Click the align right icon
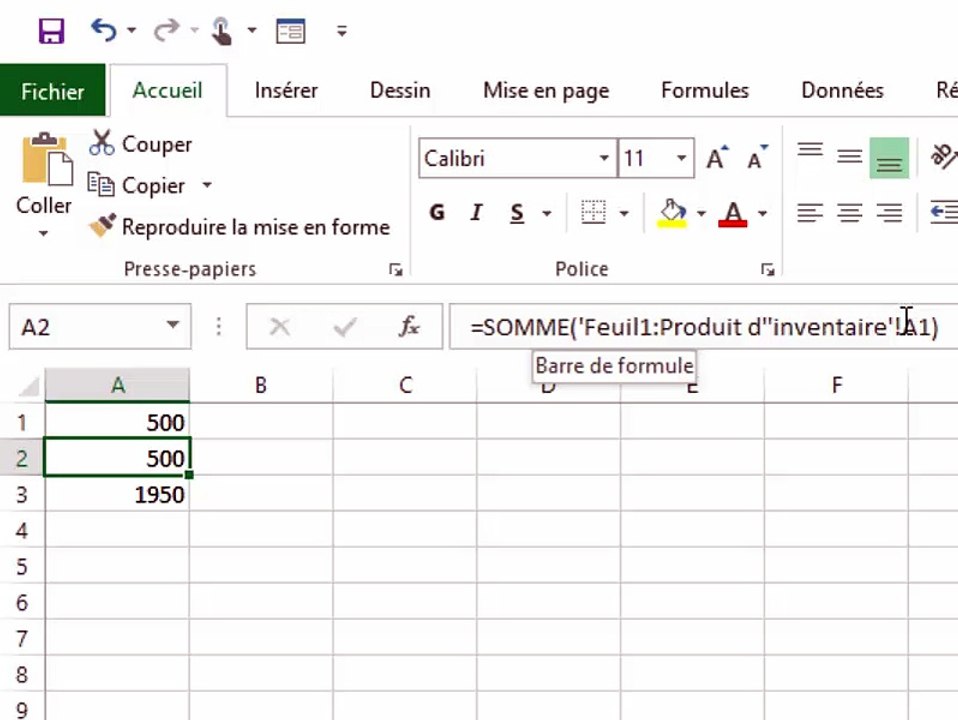This screenshot has height=720, width=958. [889, 213]
